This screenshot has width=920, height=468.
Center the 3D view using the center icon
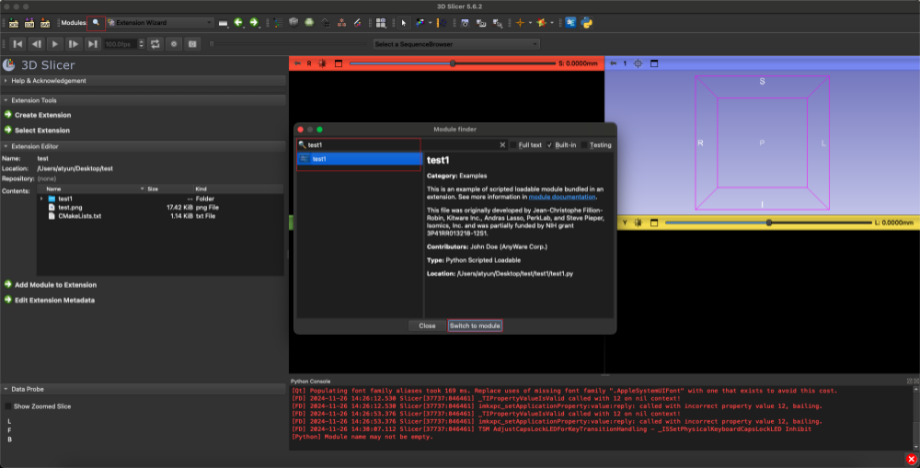pos(639,63)
